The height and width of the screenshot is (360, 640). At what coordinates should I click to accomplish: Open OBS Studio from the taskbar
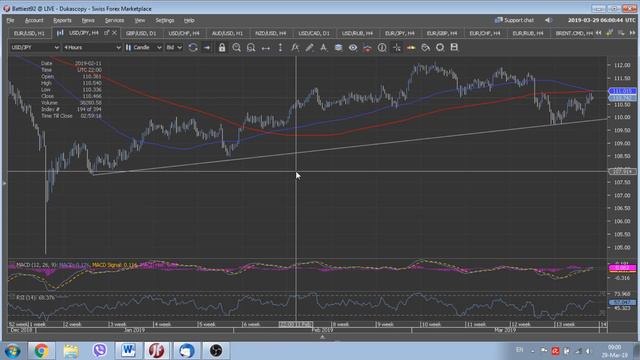tap(216, 351)
